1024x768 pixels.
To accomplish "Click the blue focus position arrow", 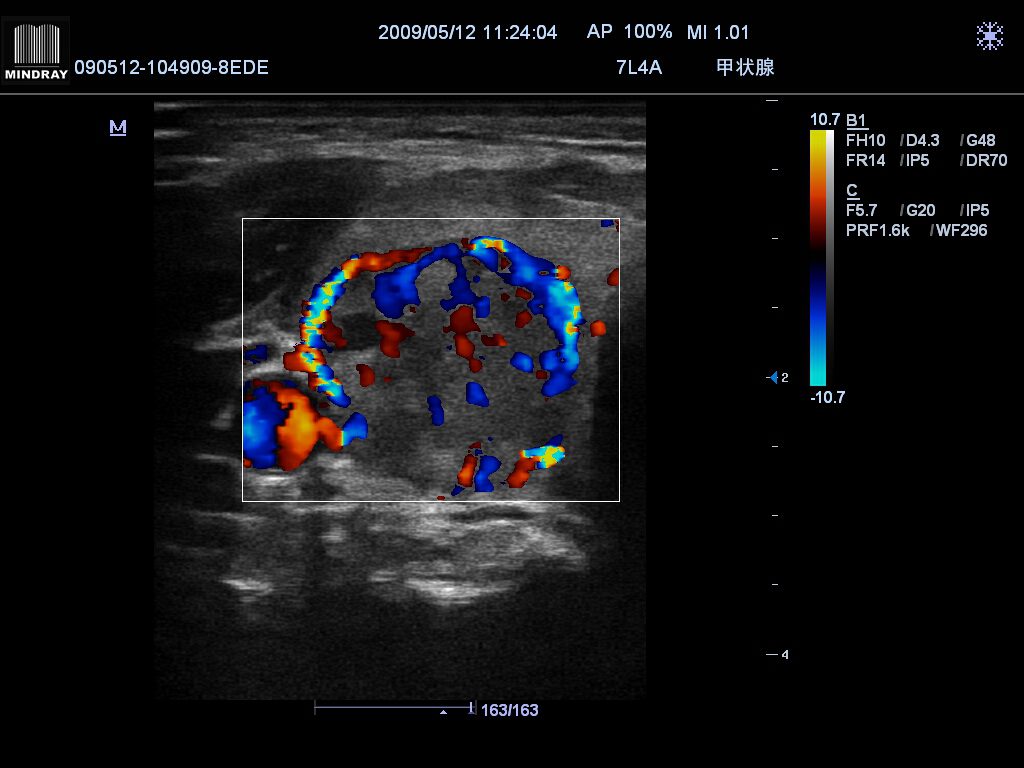I will [x=772, y=377].
